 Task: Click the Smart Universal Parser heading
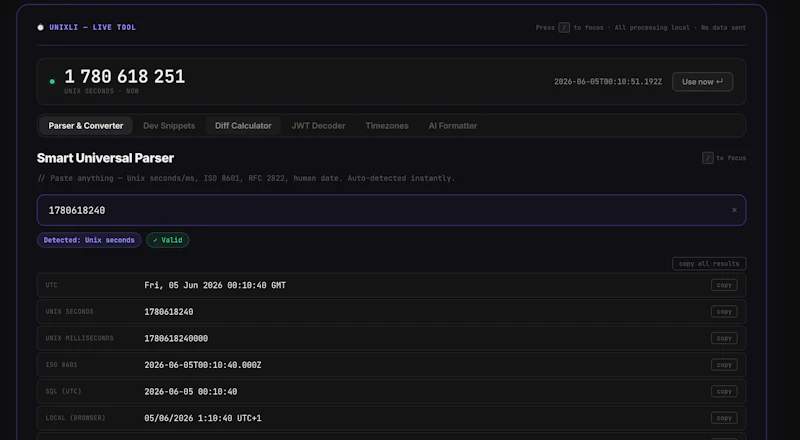click(105, 158)
